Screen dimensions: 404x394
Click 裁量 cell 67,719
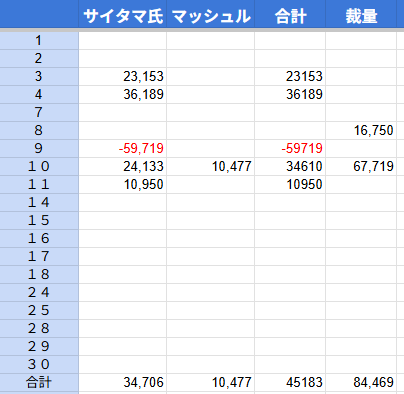pyautogui.click(x=361, y=167)
